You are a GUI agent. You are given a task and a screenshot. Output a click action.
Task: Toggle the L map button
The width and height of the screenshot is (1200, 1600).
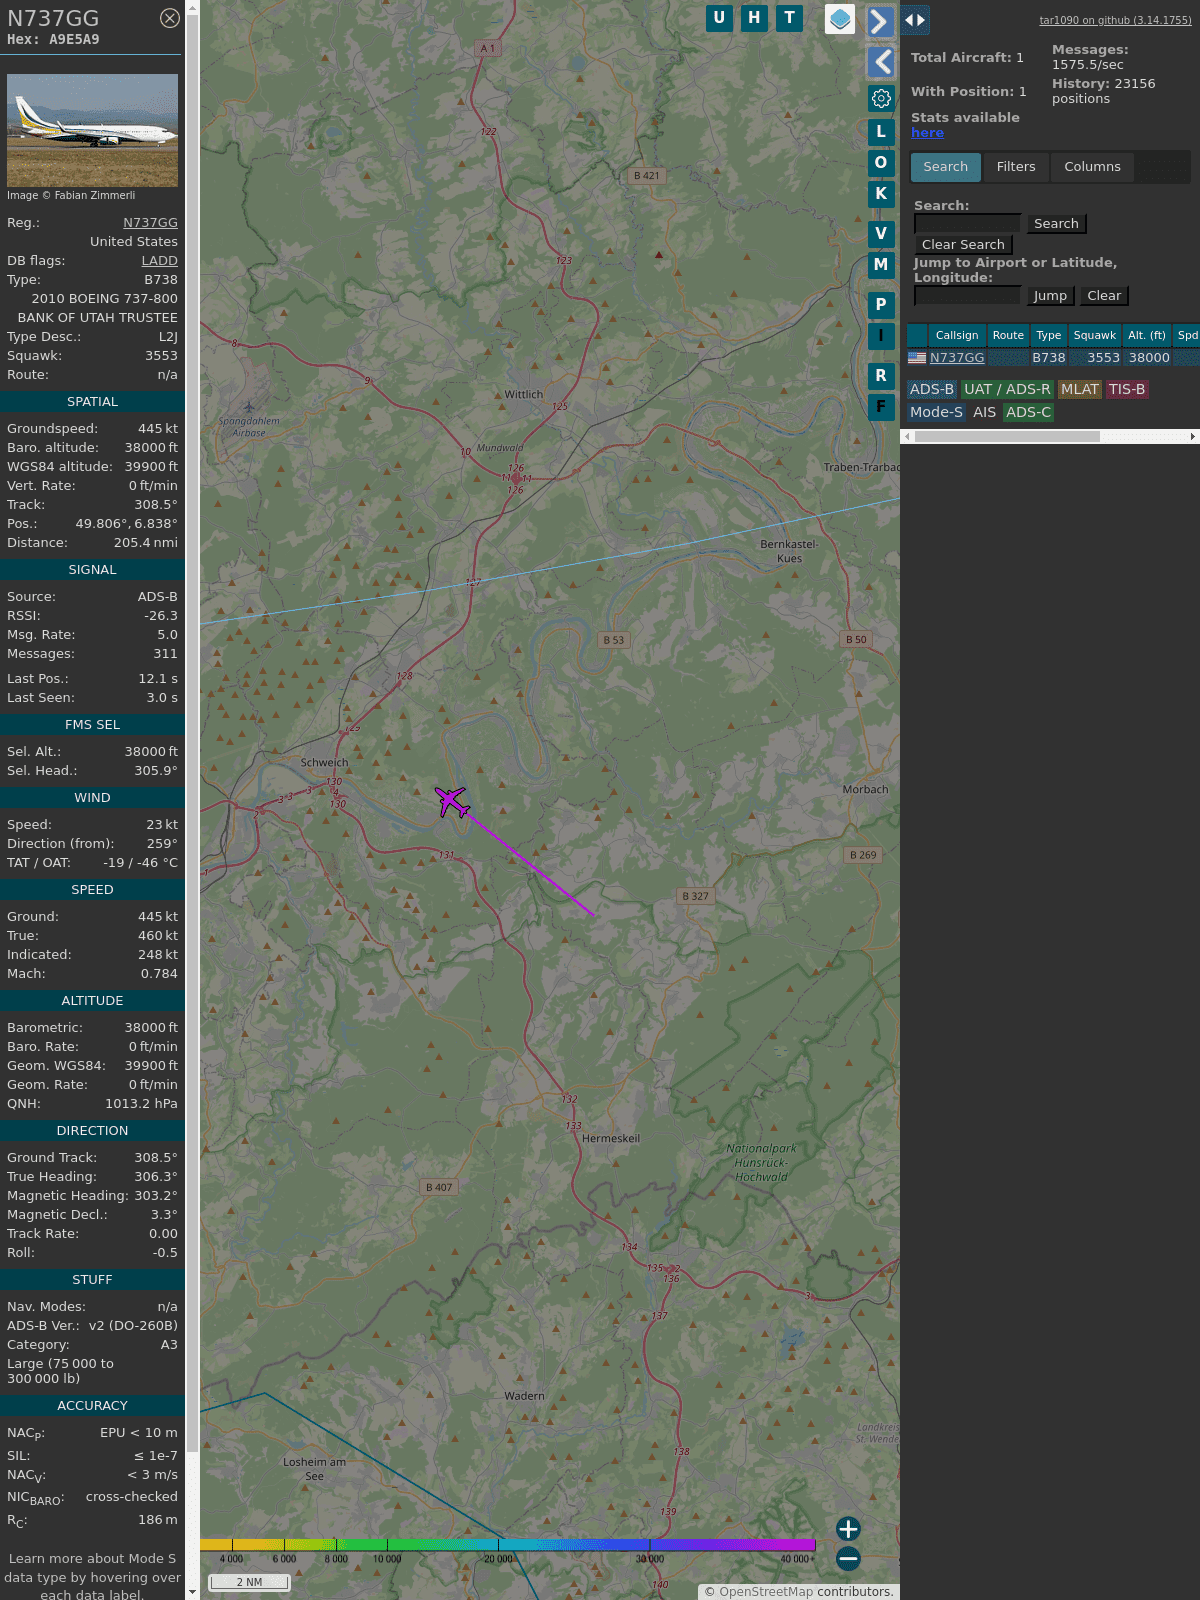point(881,132)
